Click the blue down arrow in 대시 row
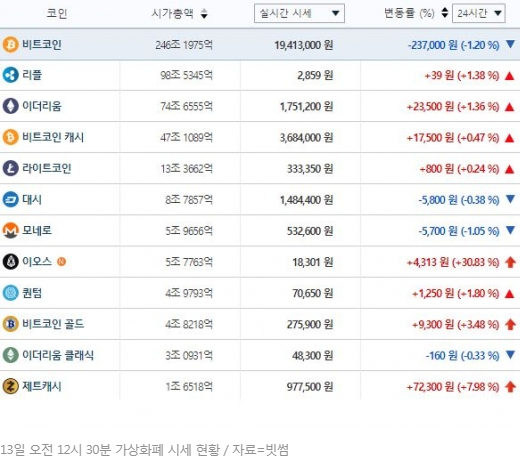520x463 pixels. tap(510, 199)
